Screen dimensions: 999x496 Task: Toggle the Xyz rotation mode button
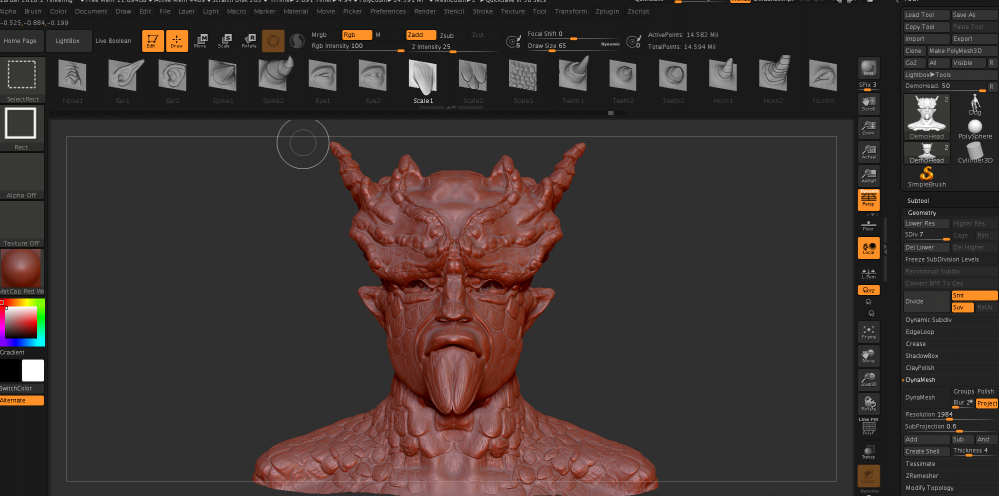[868, 290]
